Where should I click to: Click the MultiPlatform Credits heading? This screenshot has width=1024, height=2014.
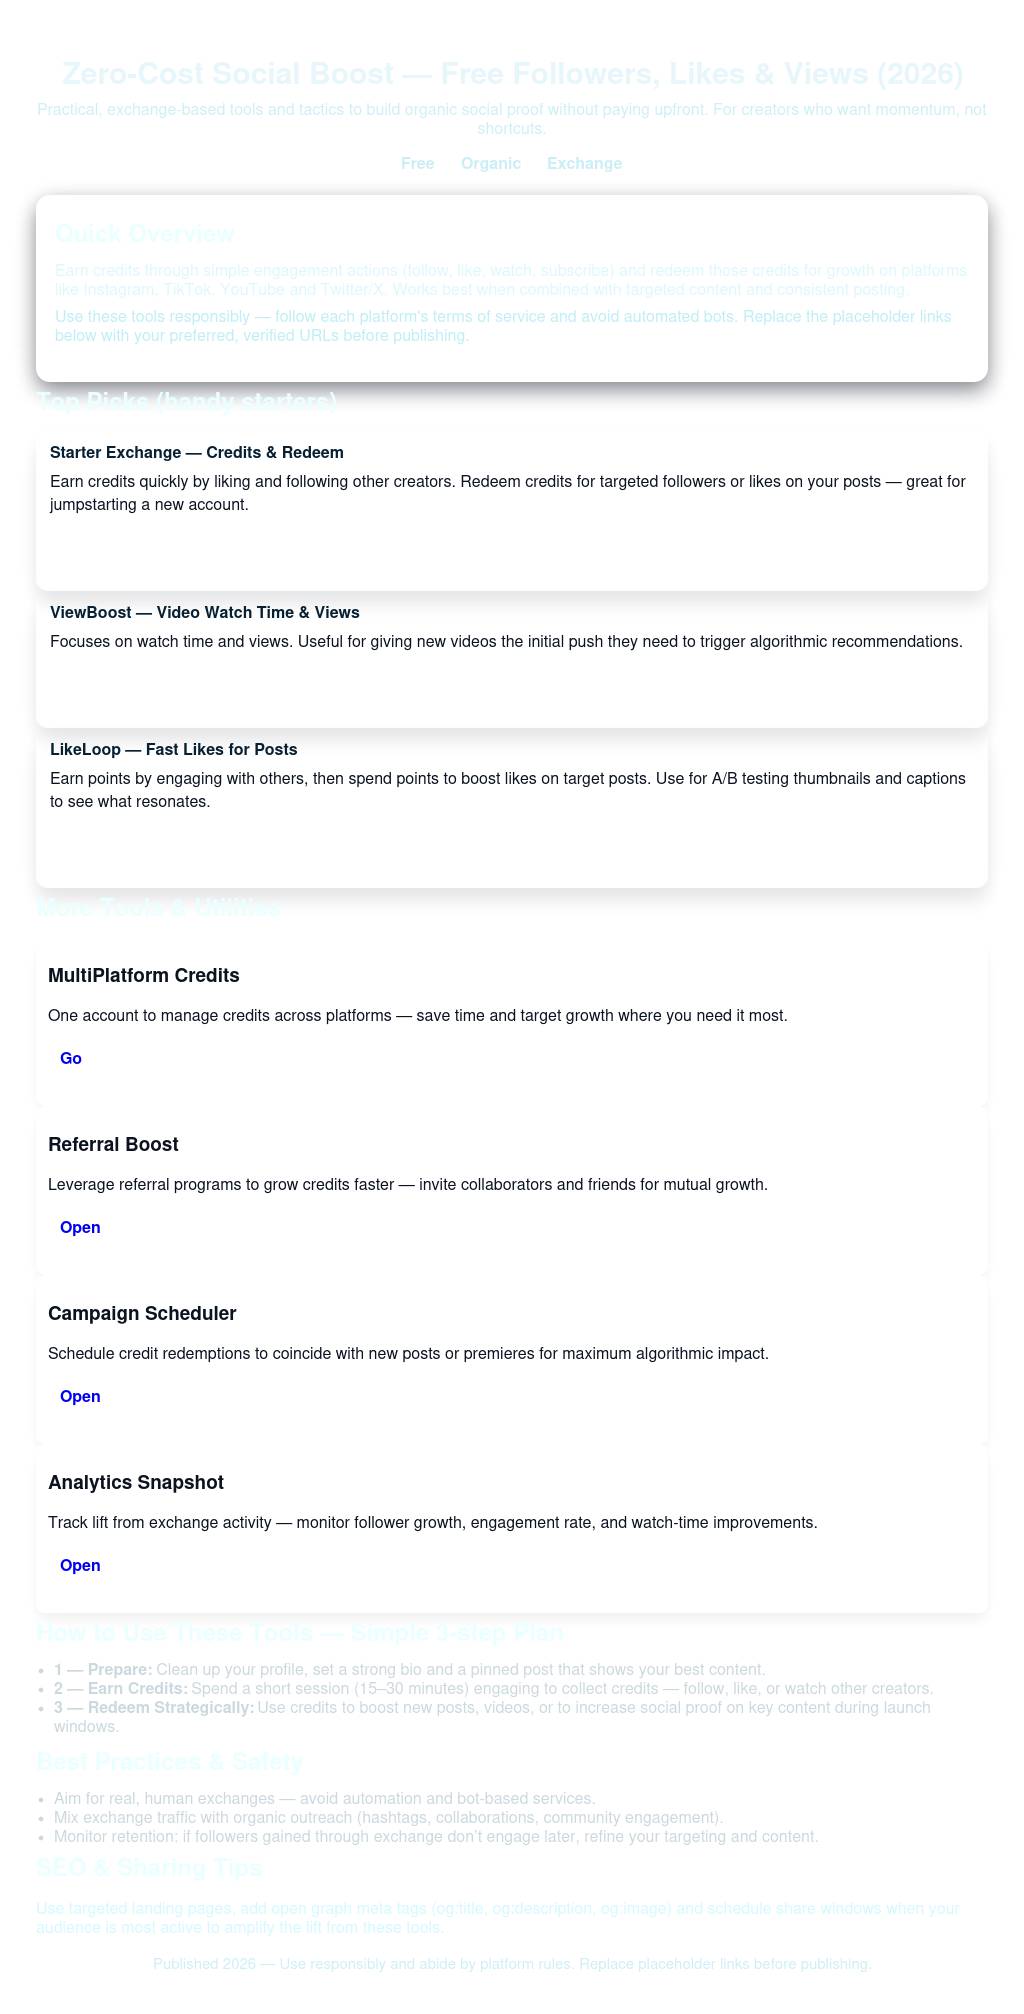(x=143, y=975)
